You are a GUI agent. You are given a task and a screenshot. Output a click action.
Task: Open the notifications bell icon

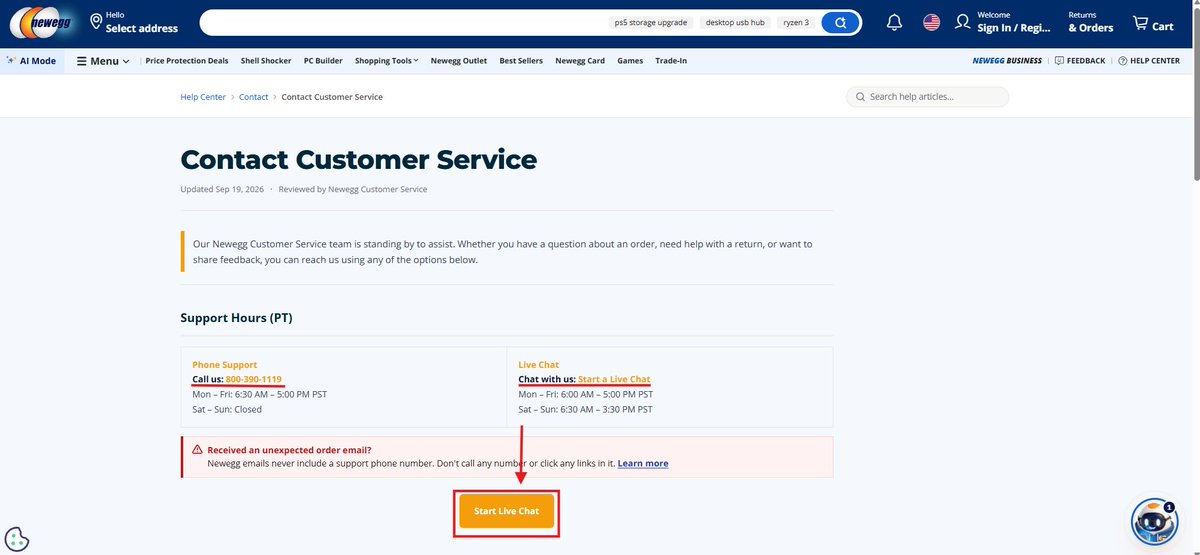point(894,22)
